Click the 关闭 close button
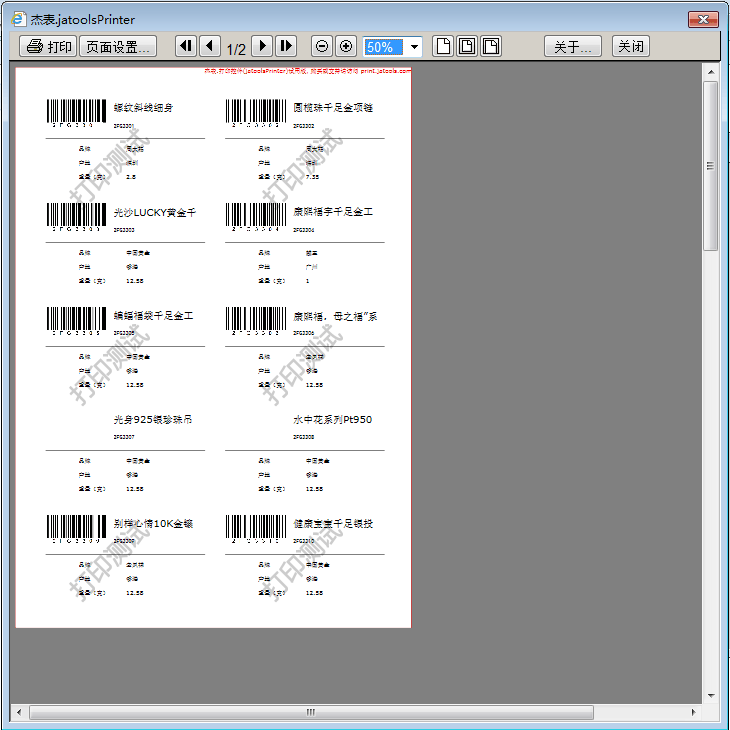Viewport: 730px width, 730px height. click(631, 46)
